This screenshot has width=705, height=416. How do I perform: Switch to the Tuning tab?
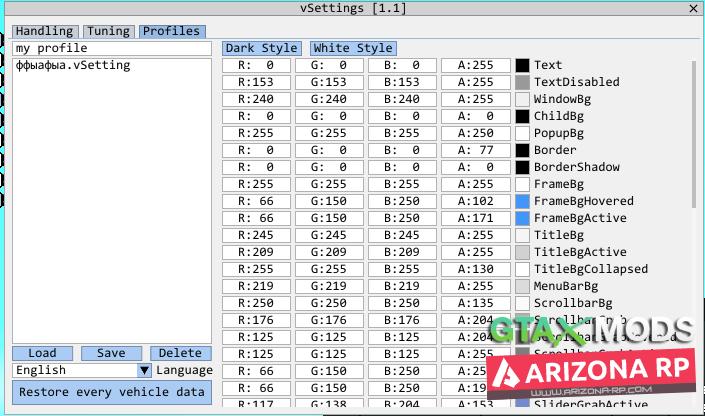pos(108,31)
